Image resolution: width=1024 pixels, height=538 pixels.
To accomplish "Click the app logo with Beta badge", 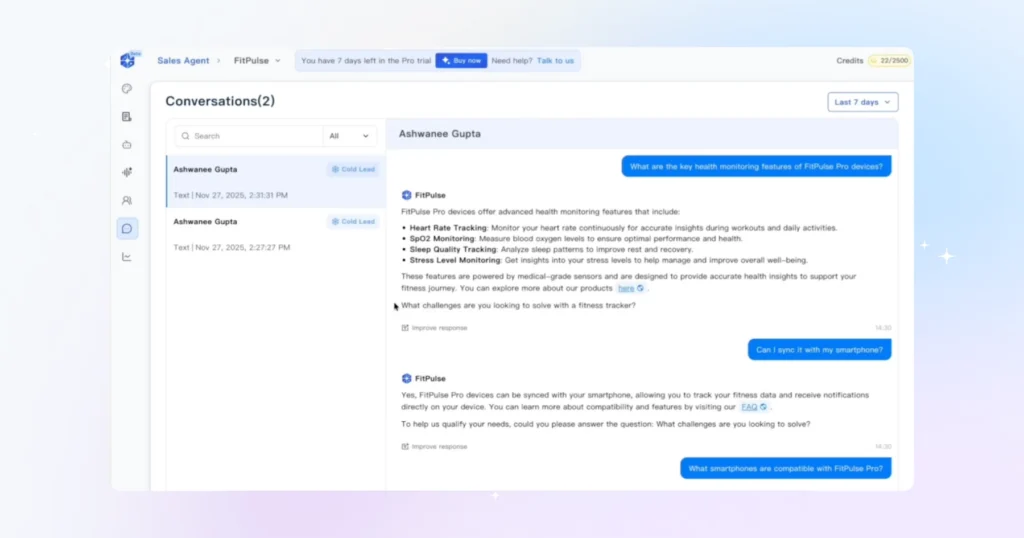I will tap(129, 60).
